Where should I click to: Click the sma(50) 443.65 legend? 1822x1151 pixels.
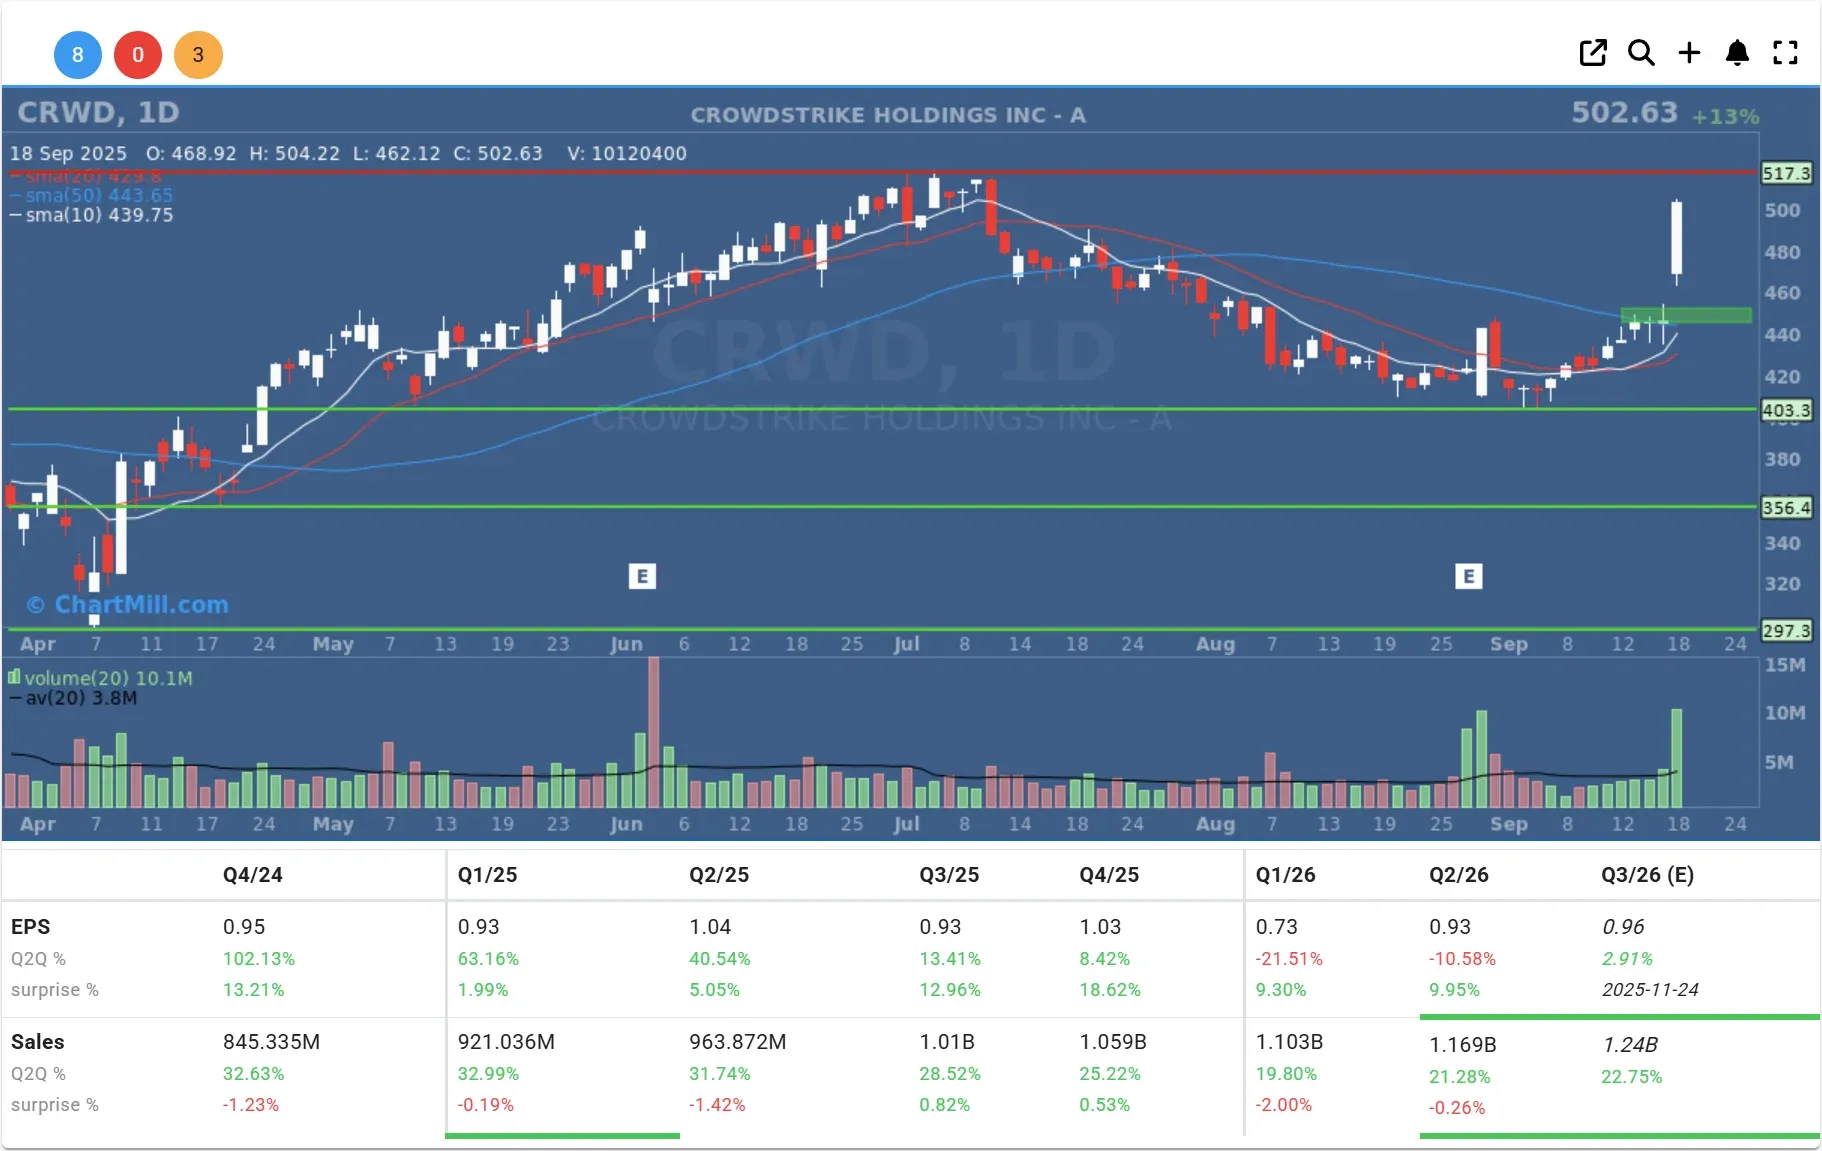coord(92,195)
